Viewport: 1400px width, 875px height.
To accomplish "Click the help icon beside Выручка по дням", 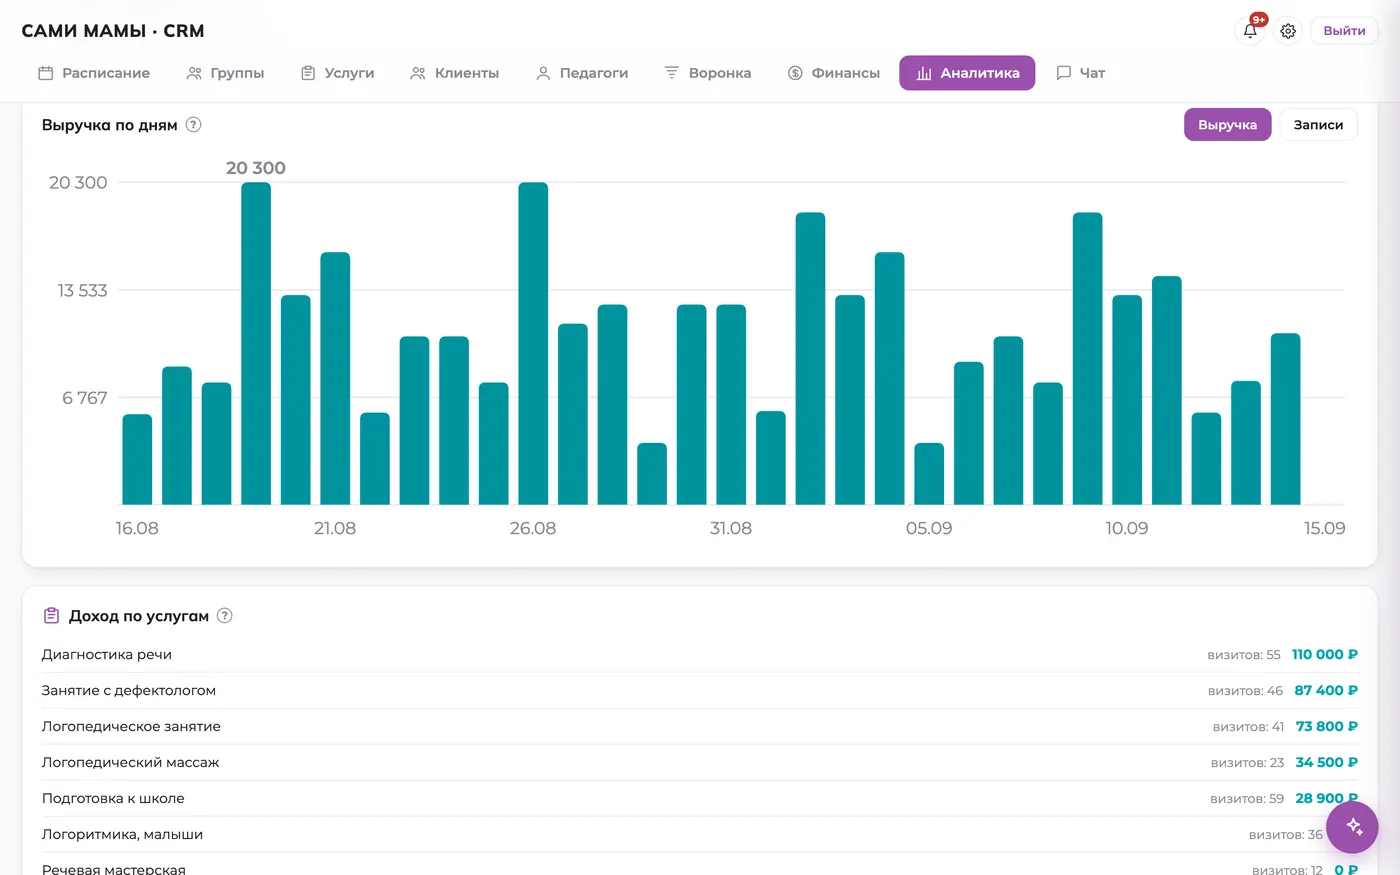I will click(194, 125).
